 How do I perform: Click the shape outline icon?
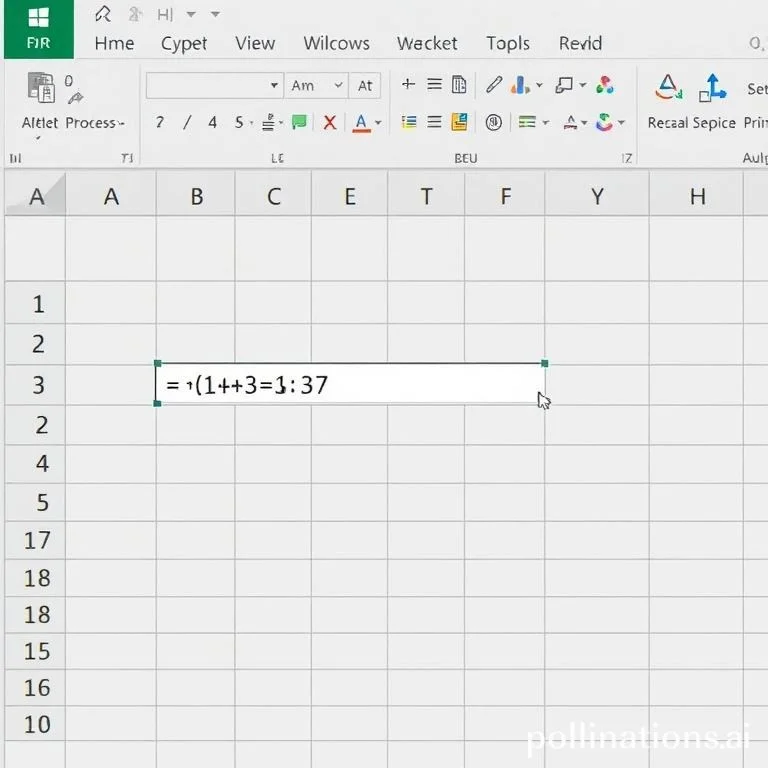(564, 85)
